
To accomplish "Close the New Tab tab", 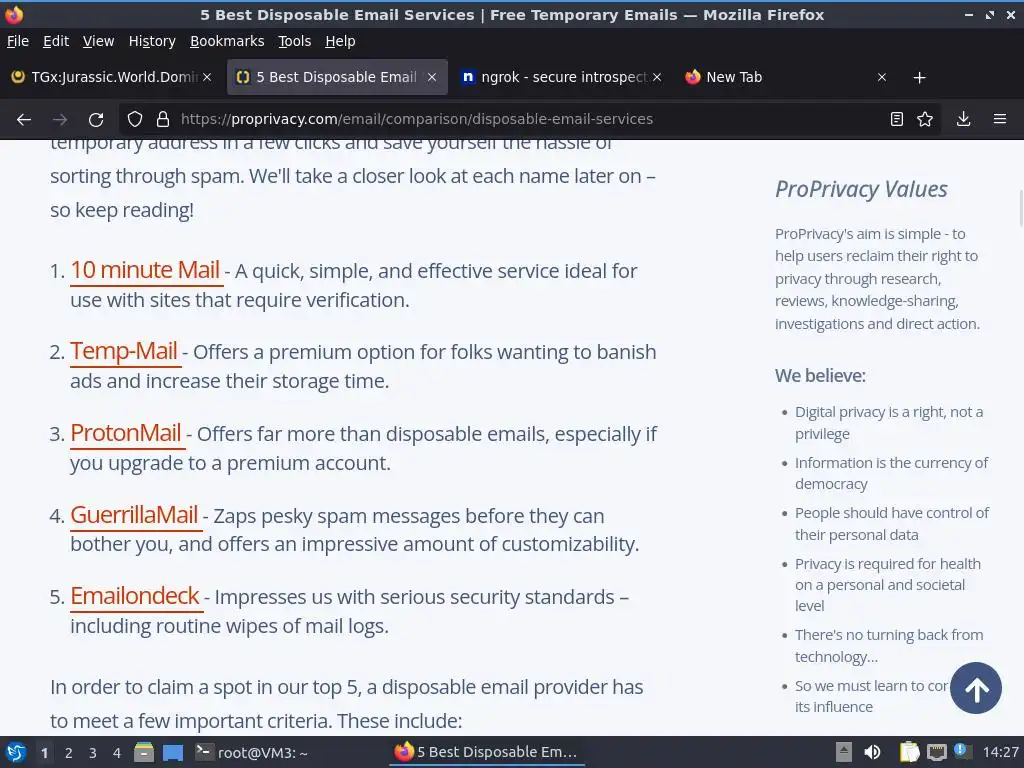I will (x=882, y=77).
